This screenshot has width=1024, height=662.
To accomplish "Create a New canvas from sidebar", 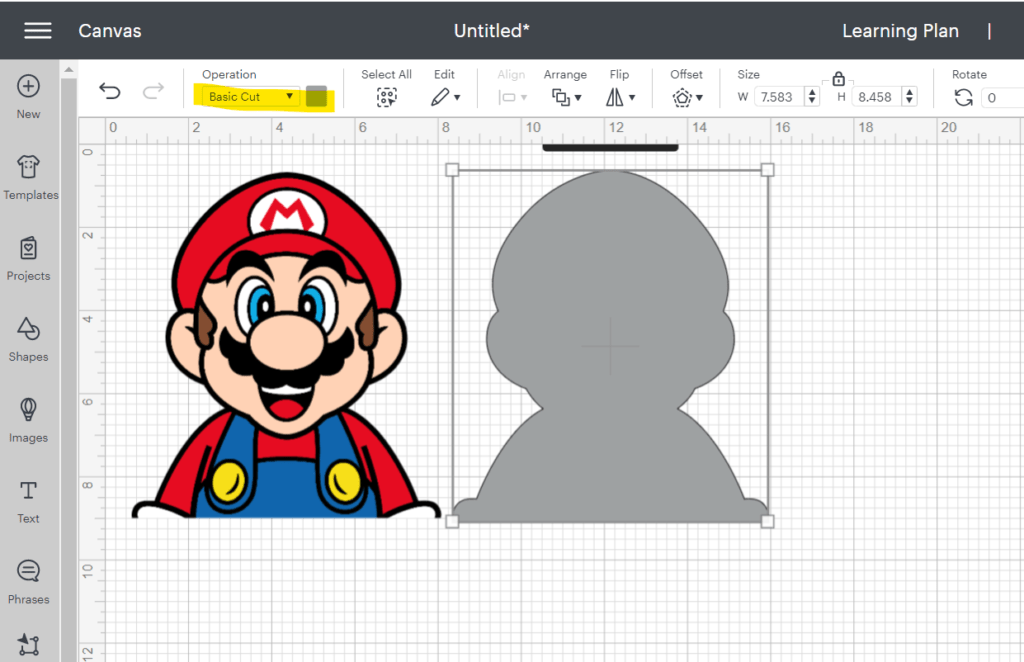I will [x=28, y=97].
